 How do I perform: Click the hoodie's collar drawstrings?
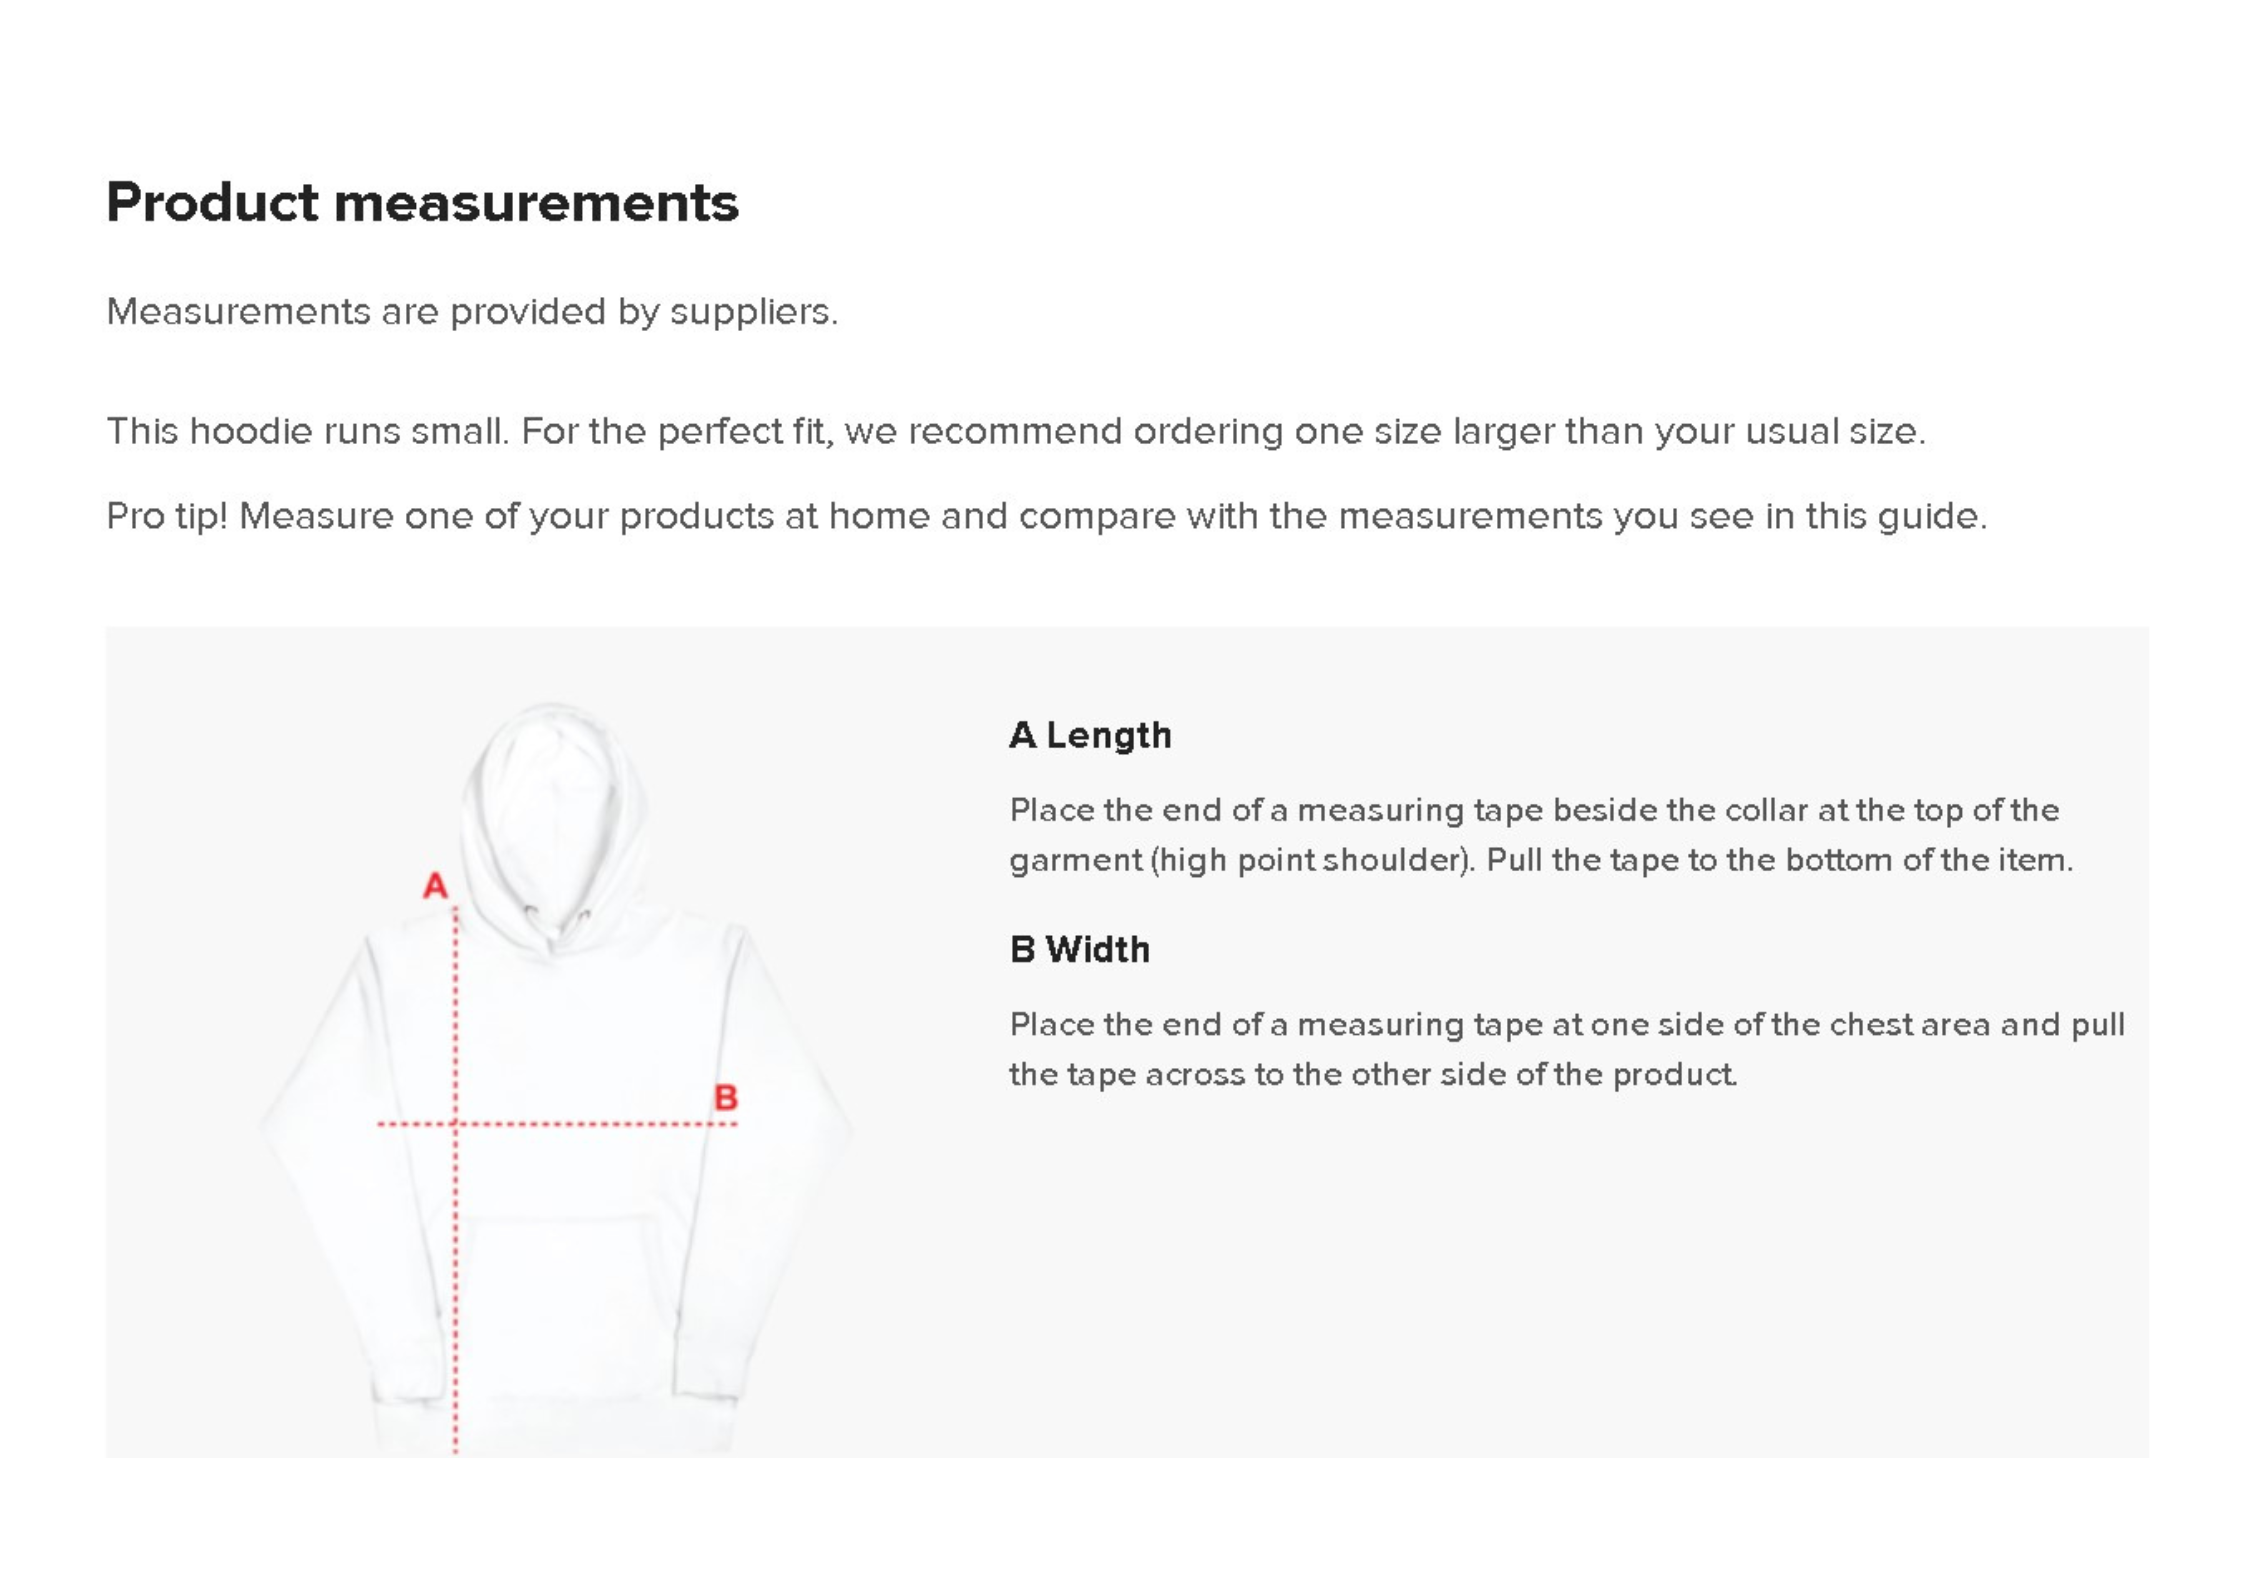[555, 925]
